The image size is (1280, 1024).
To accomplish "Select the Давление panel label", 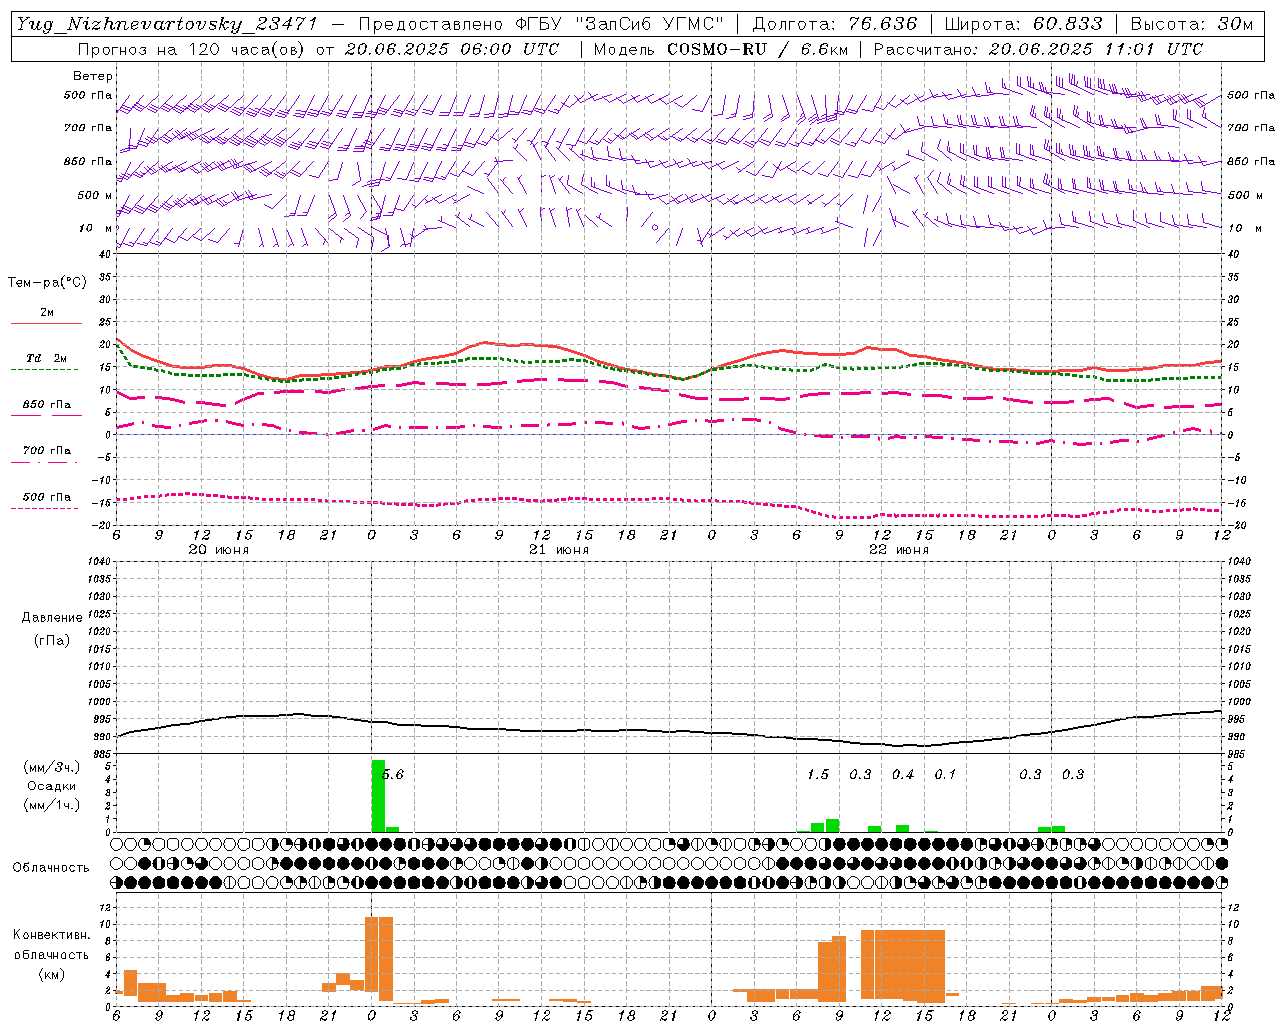I will point(52,618).
